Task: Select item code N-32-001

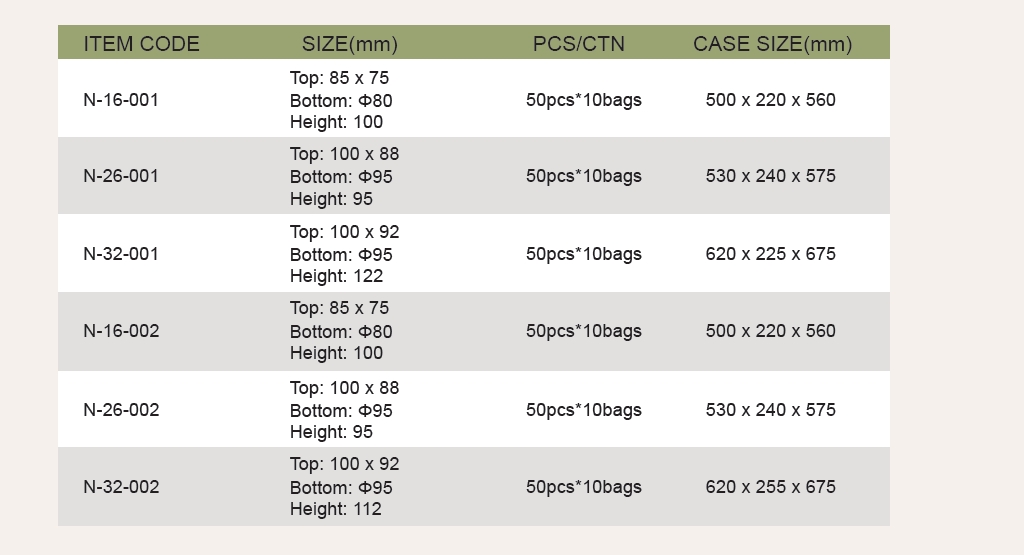Action: coord(121,254)
